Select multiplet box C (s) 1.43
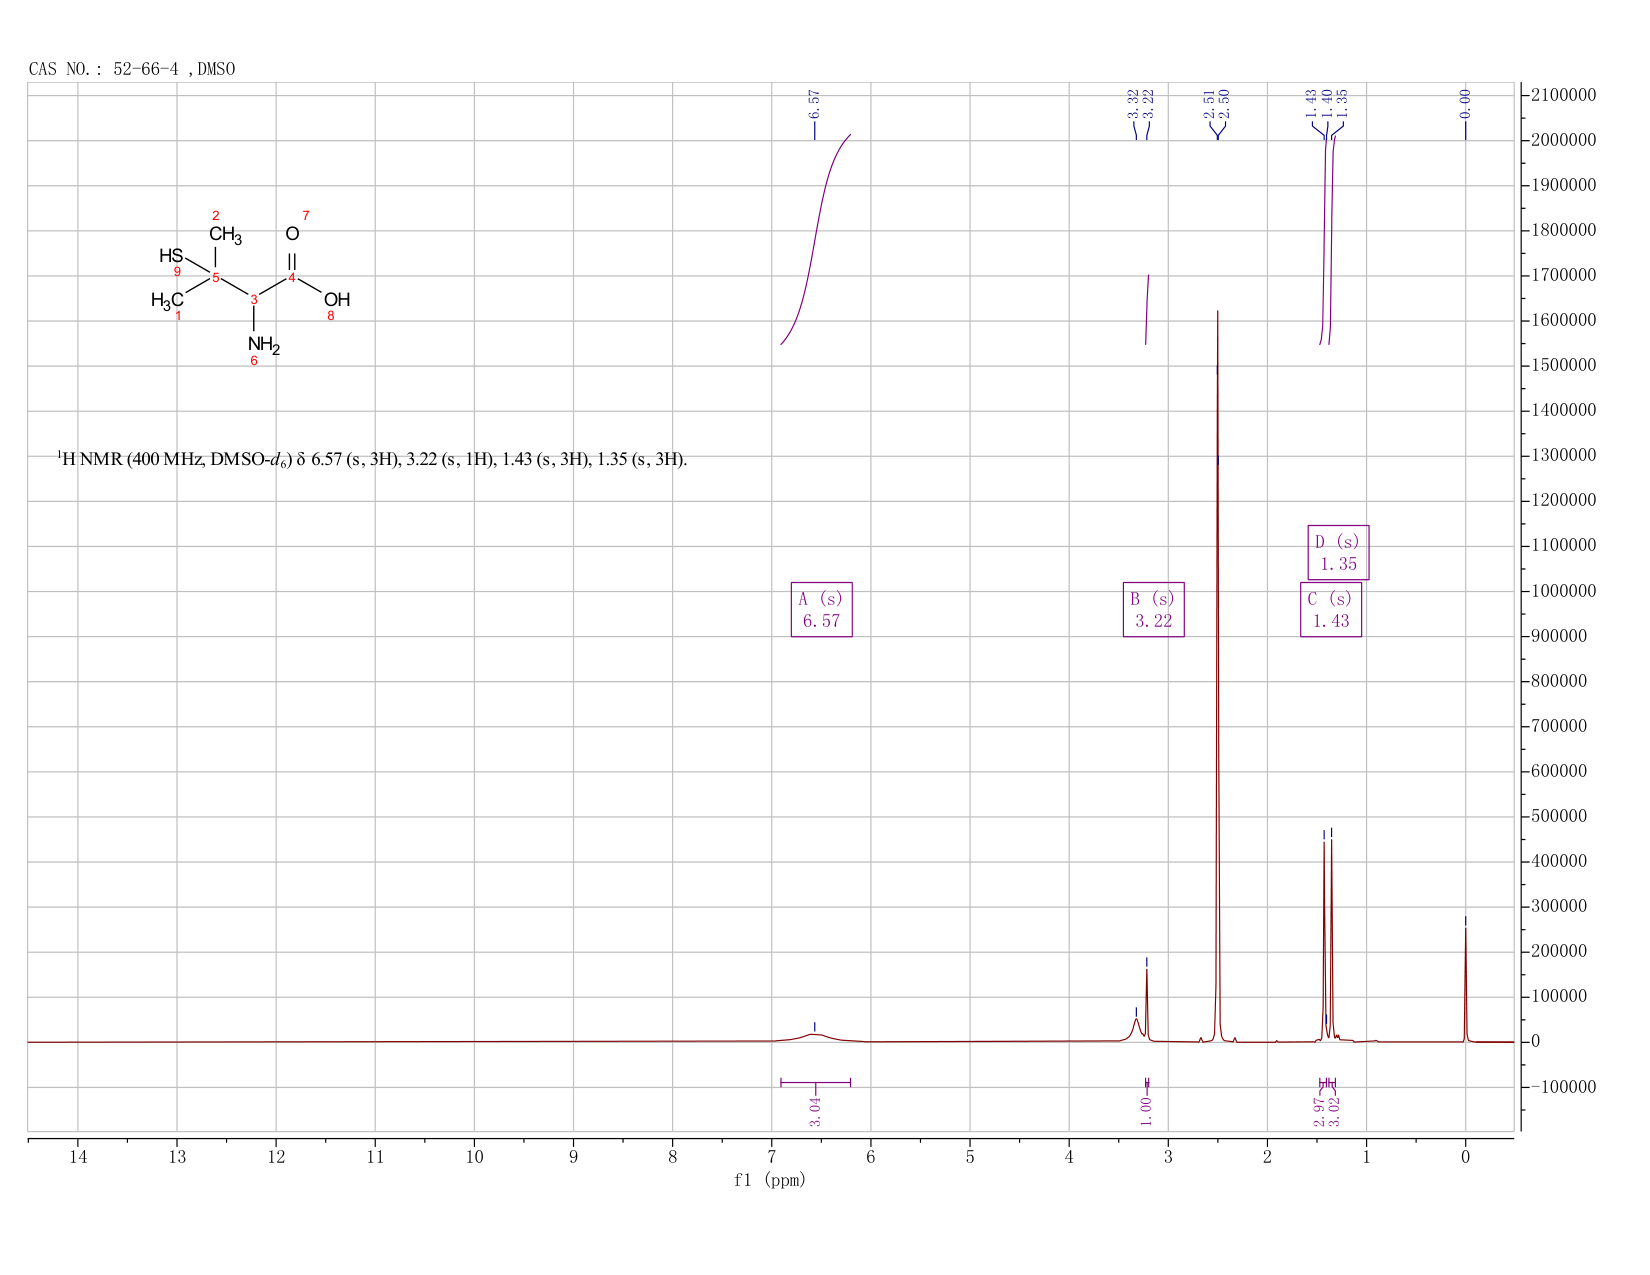 click(1331, 609)
